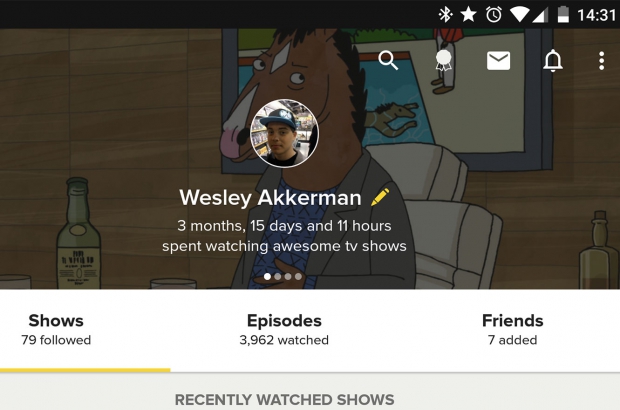Select the third page indicator dot
This screenshot has height=410, width=620.
click(288, 277)
